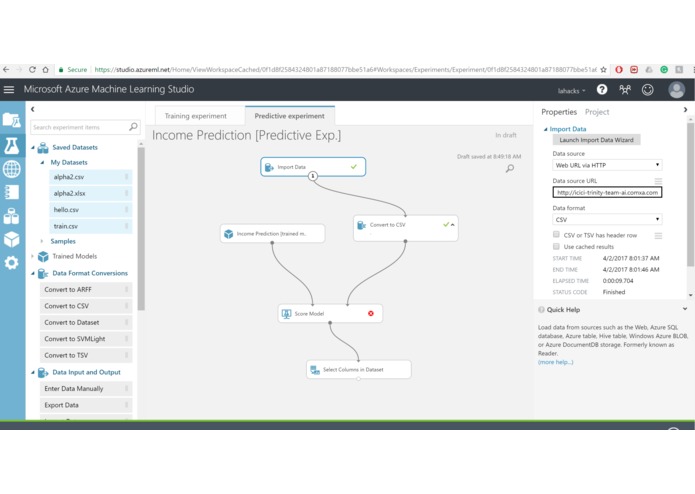Screen dimensions: 695x494
Task: Click the search magnifier in module search box
Action: [133, 127]
